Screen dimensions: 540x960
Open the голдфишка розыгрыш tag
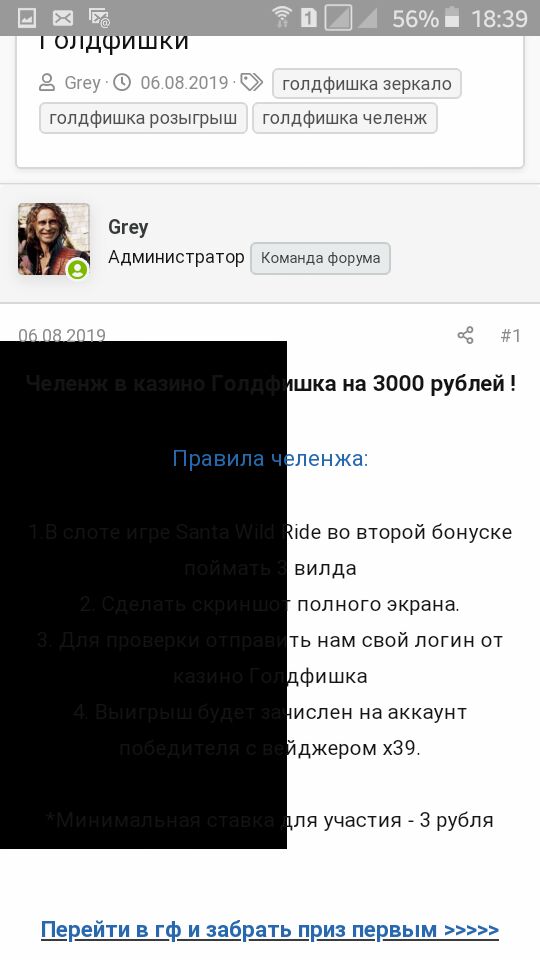[x=143, y=118]
